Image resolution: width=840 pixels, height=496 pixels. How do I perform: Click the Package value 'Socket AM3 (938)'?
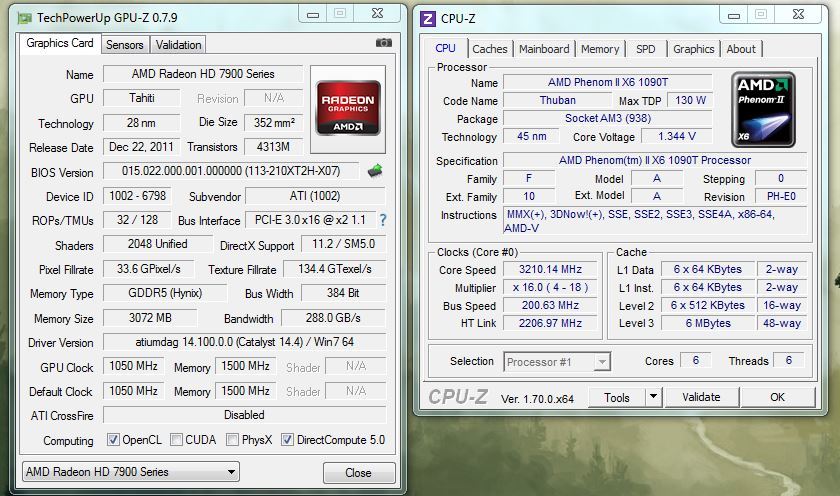608,118
